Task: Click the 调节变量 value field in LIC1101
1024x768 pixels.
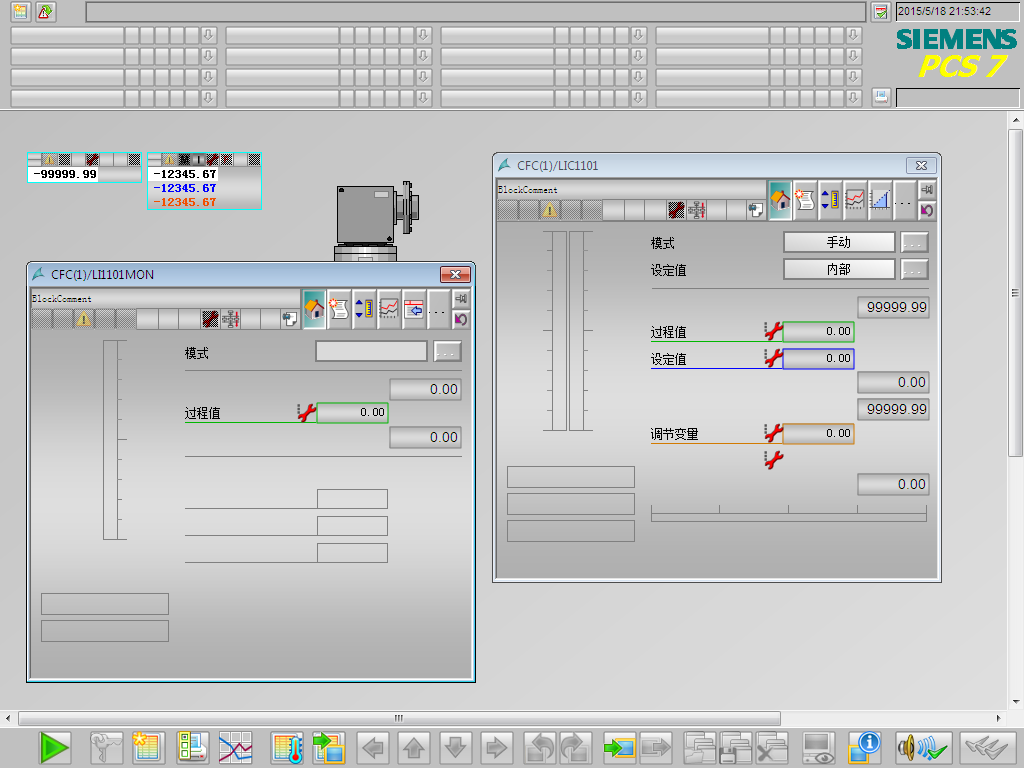Action: click(x=818, y=434)
